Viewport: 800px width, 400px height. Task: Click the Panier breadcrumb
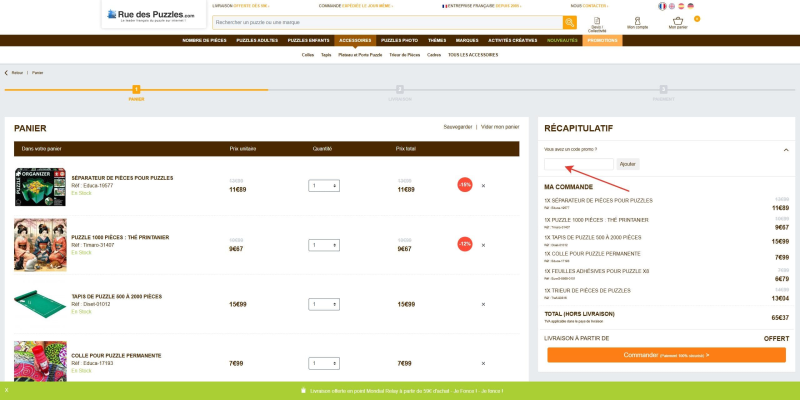coord(38,73)
